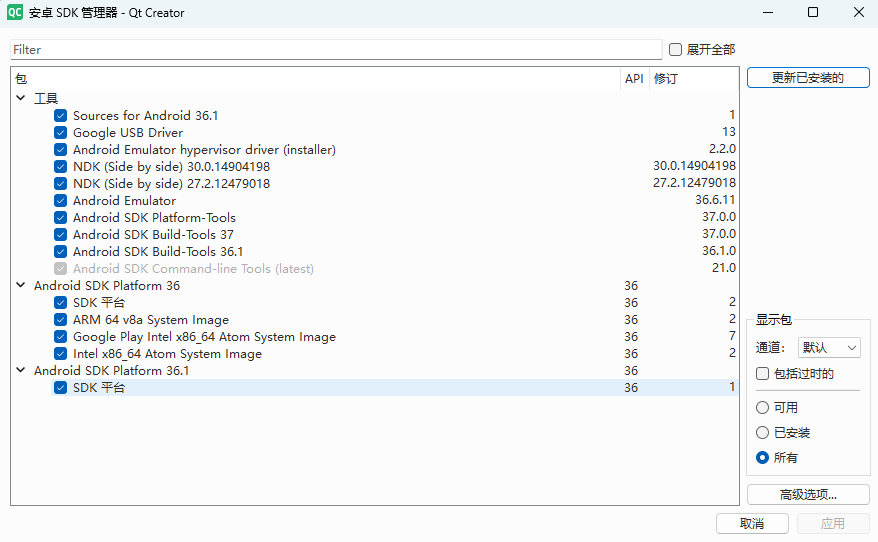This screenshot has height=542, width=878.
Task: Click the API column header
Action: point(634,79)
